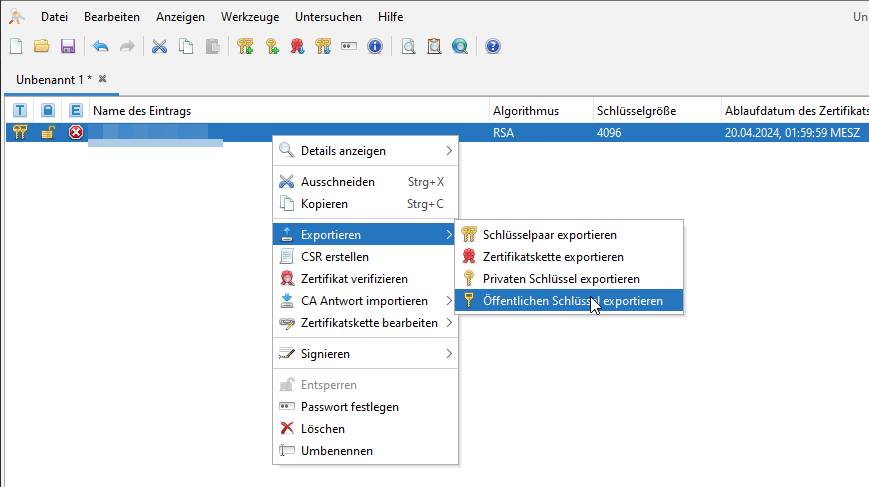This screenshot has width=869, height=487.
Task: Click the Import Trusted Certificate toolbar icon
Action: [x=297, y=46]
